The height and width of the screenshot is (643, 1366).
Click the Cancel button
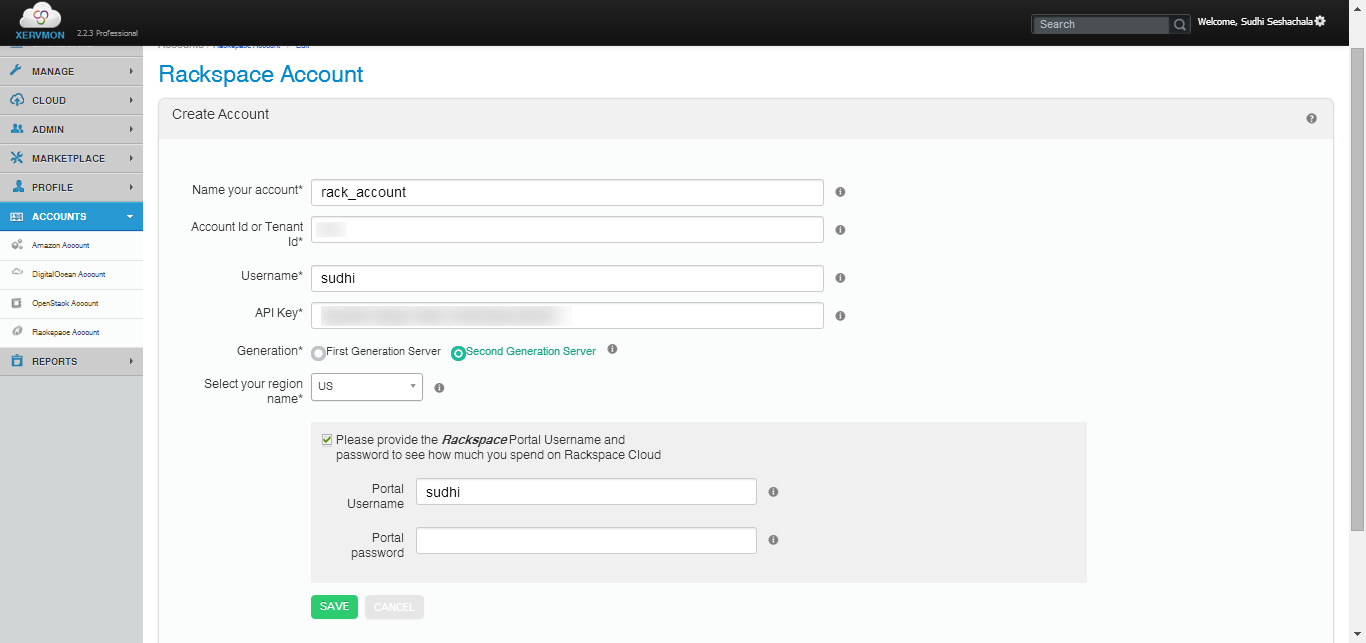click(x=394, y=606)
